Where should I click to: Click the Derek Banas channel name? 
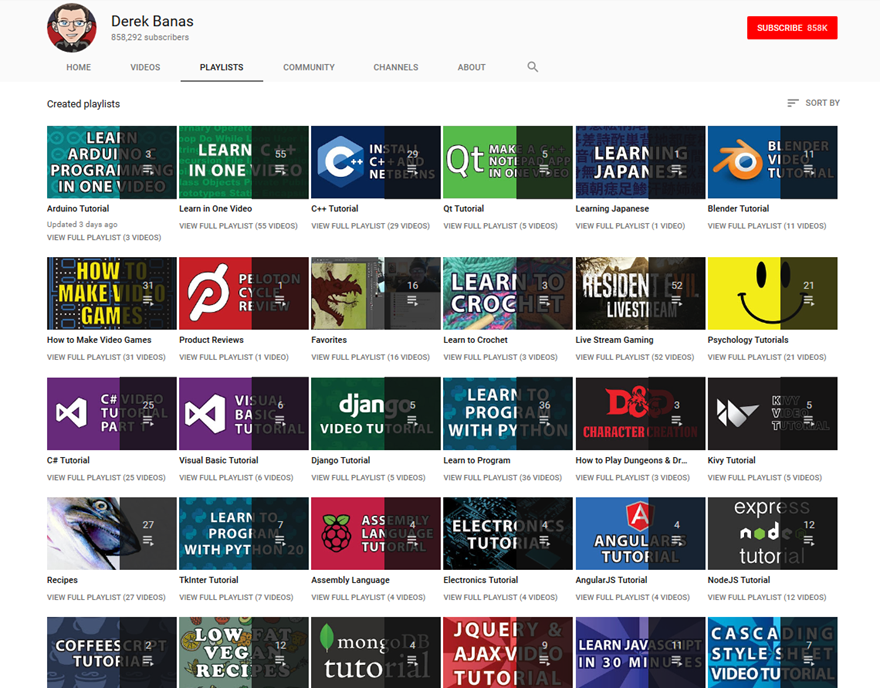[152, 21]
